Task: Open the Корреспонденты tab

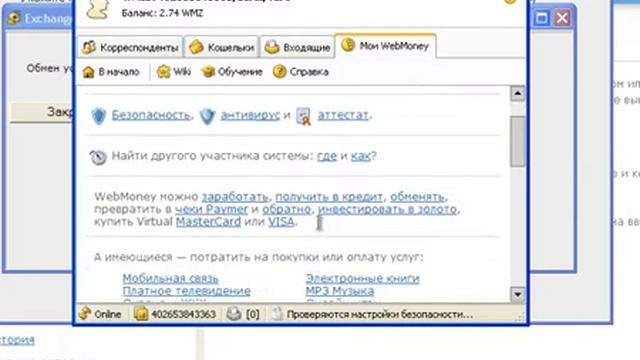Action: pos(130,47)
